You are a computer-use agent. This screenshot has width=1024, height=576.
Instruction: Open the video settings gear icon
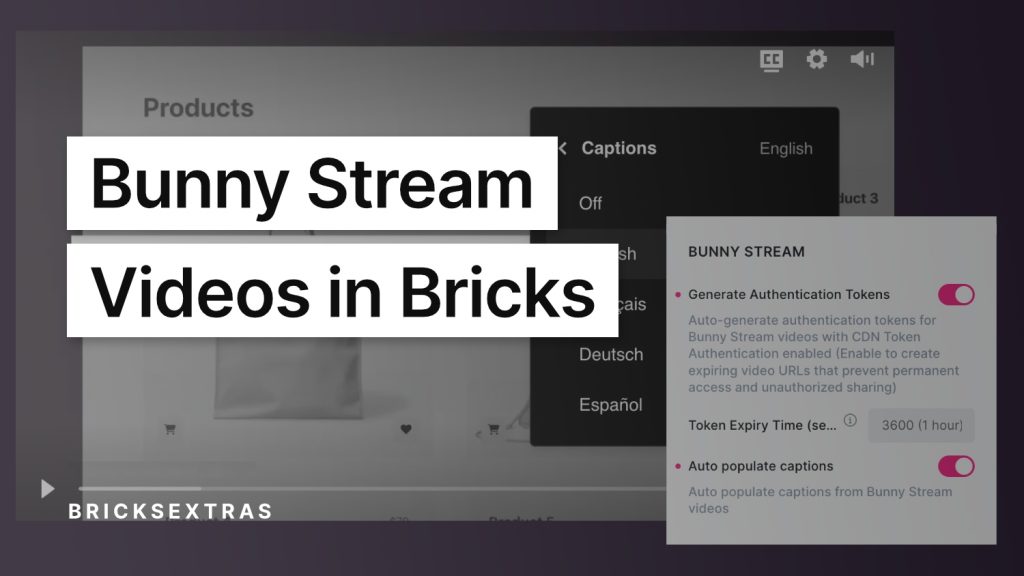817,60
